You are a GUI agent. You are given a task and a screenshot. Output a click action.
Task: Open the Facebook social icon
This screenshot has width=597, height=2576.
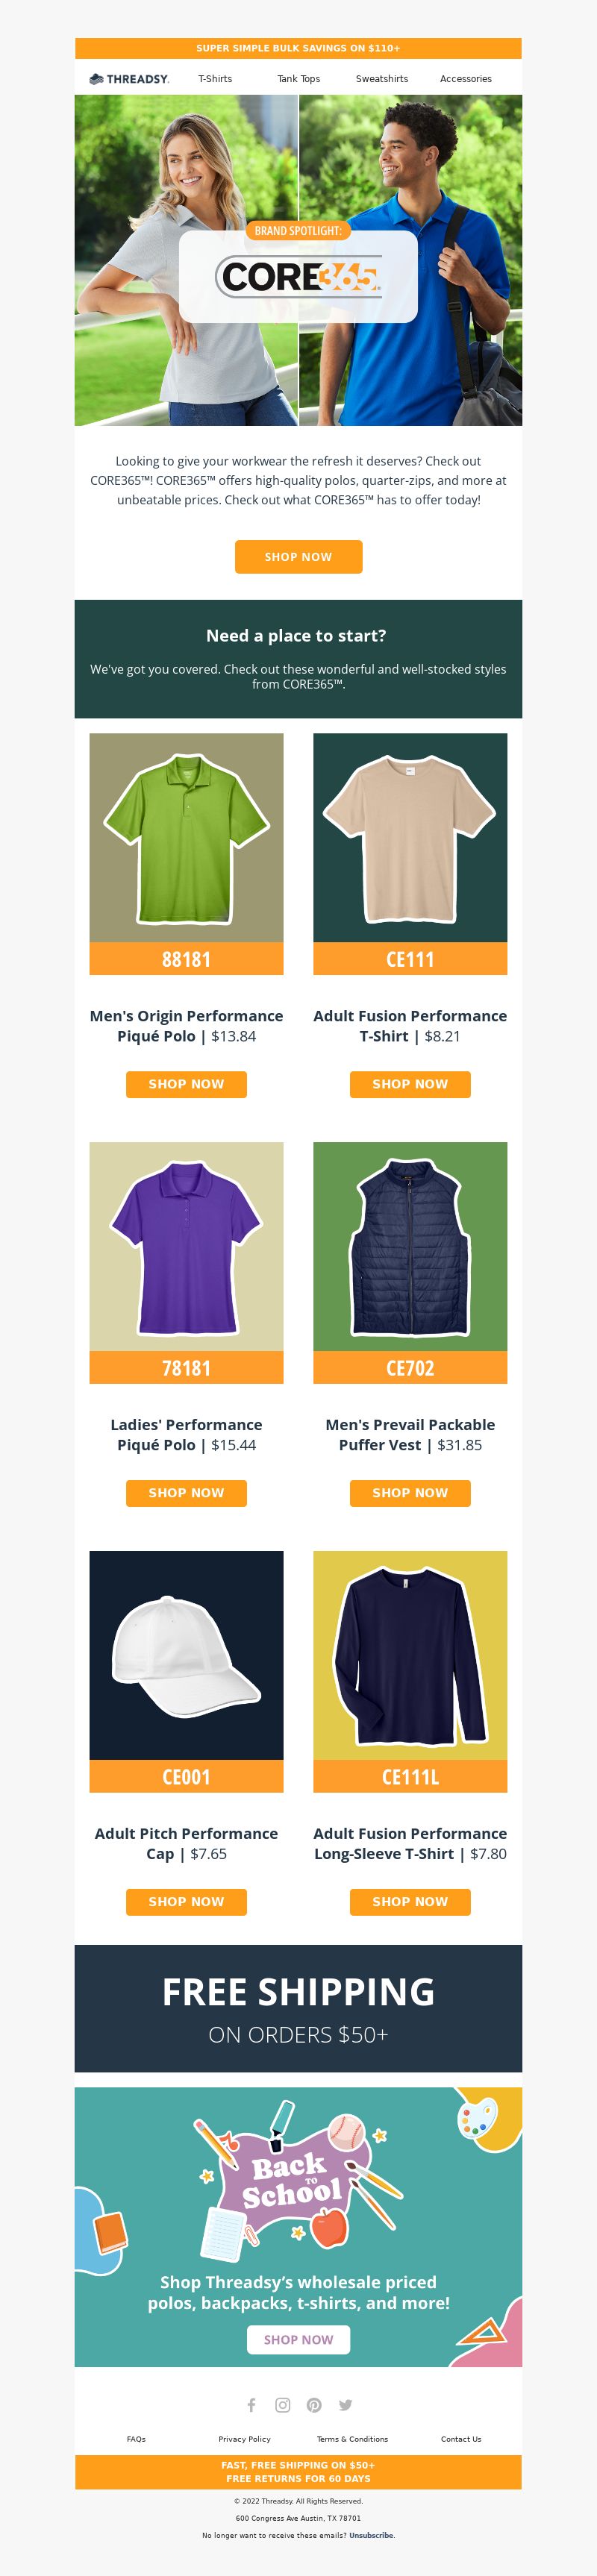[x=251, y=2405]
